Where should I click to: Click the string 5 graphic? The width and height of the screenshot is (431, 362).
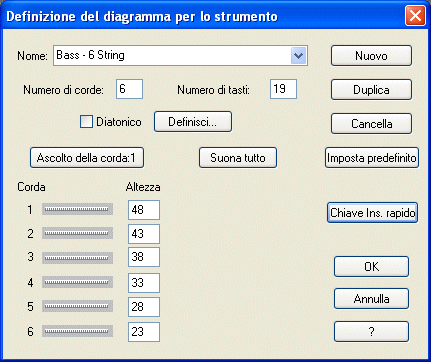click(77, 306)
